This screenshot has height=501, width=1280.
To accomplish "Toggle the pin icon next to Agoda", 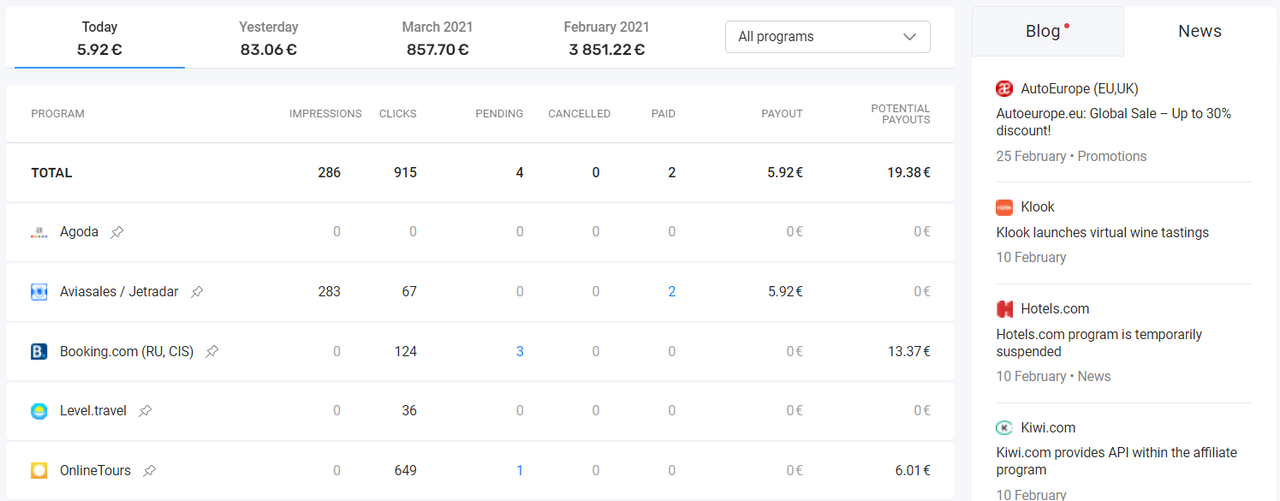I will (117, 232).
